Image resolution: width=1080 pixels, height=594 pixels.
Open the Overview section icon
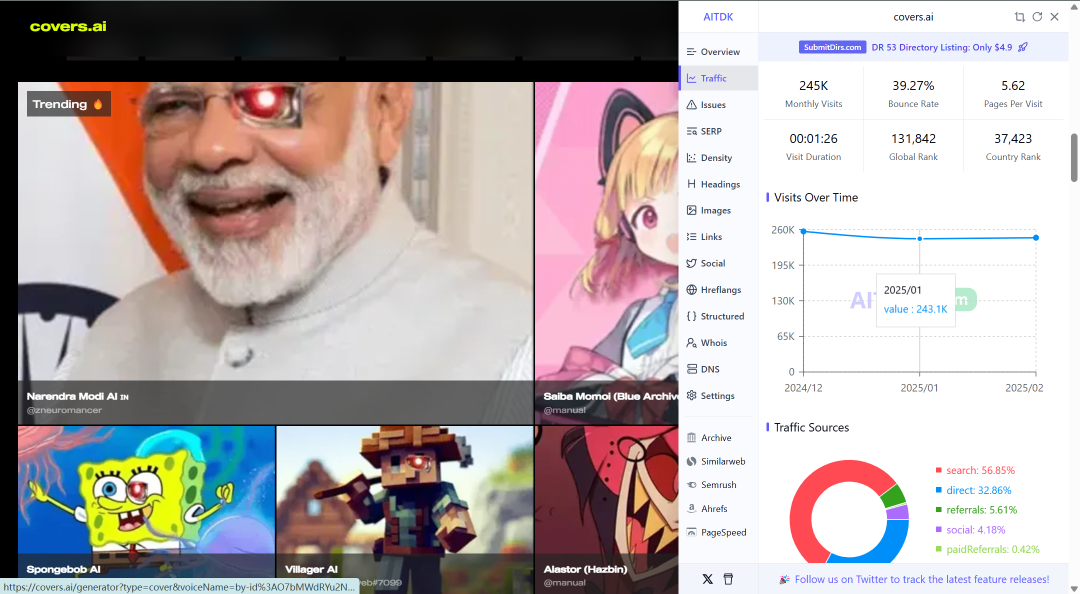point(692,52)
